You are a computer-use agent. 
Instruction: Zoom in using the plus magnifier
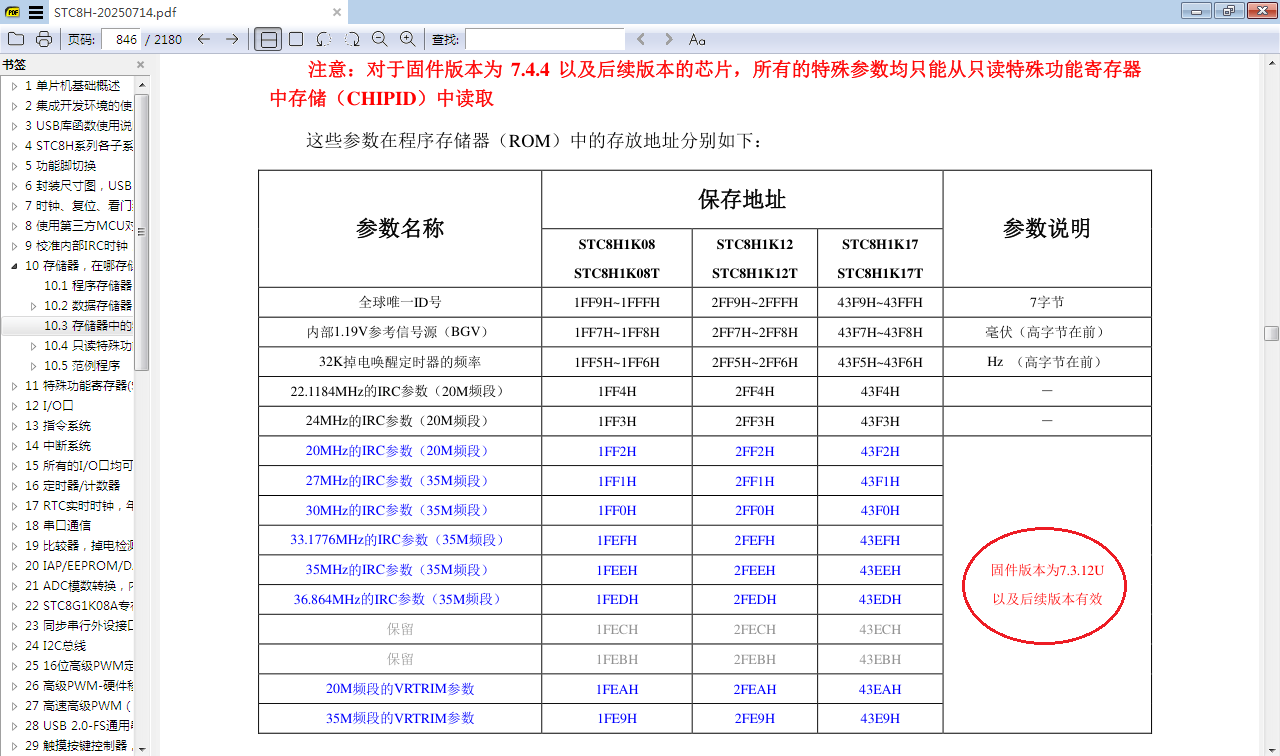tap(408, 39)
